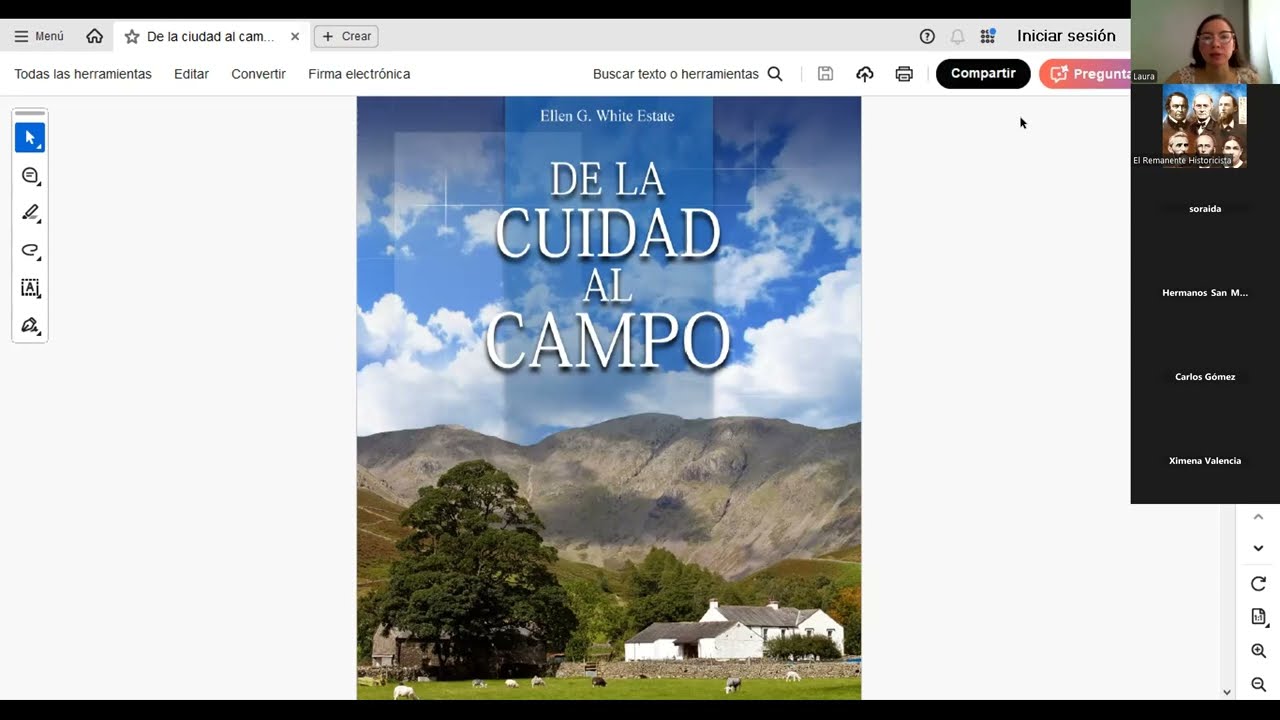Rotate the page with the rotate icon
Screen dimensions: 1280x720
coord(1258,583)
